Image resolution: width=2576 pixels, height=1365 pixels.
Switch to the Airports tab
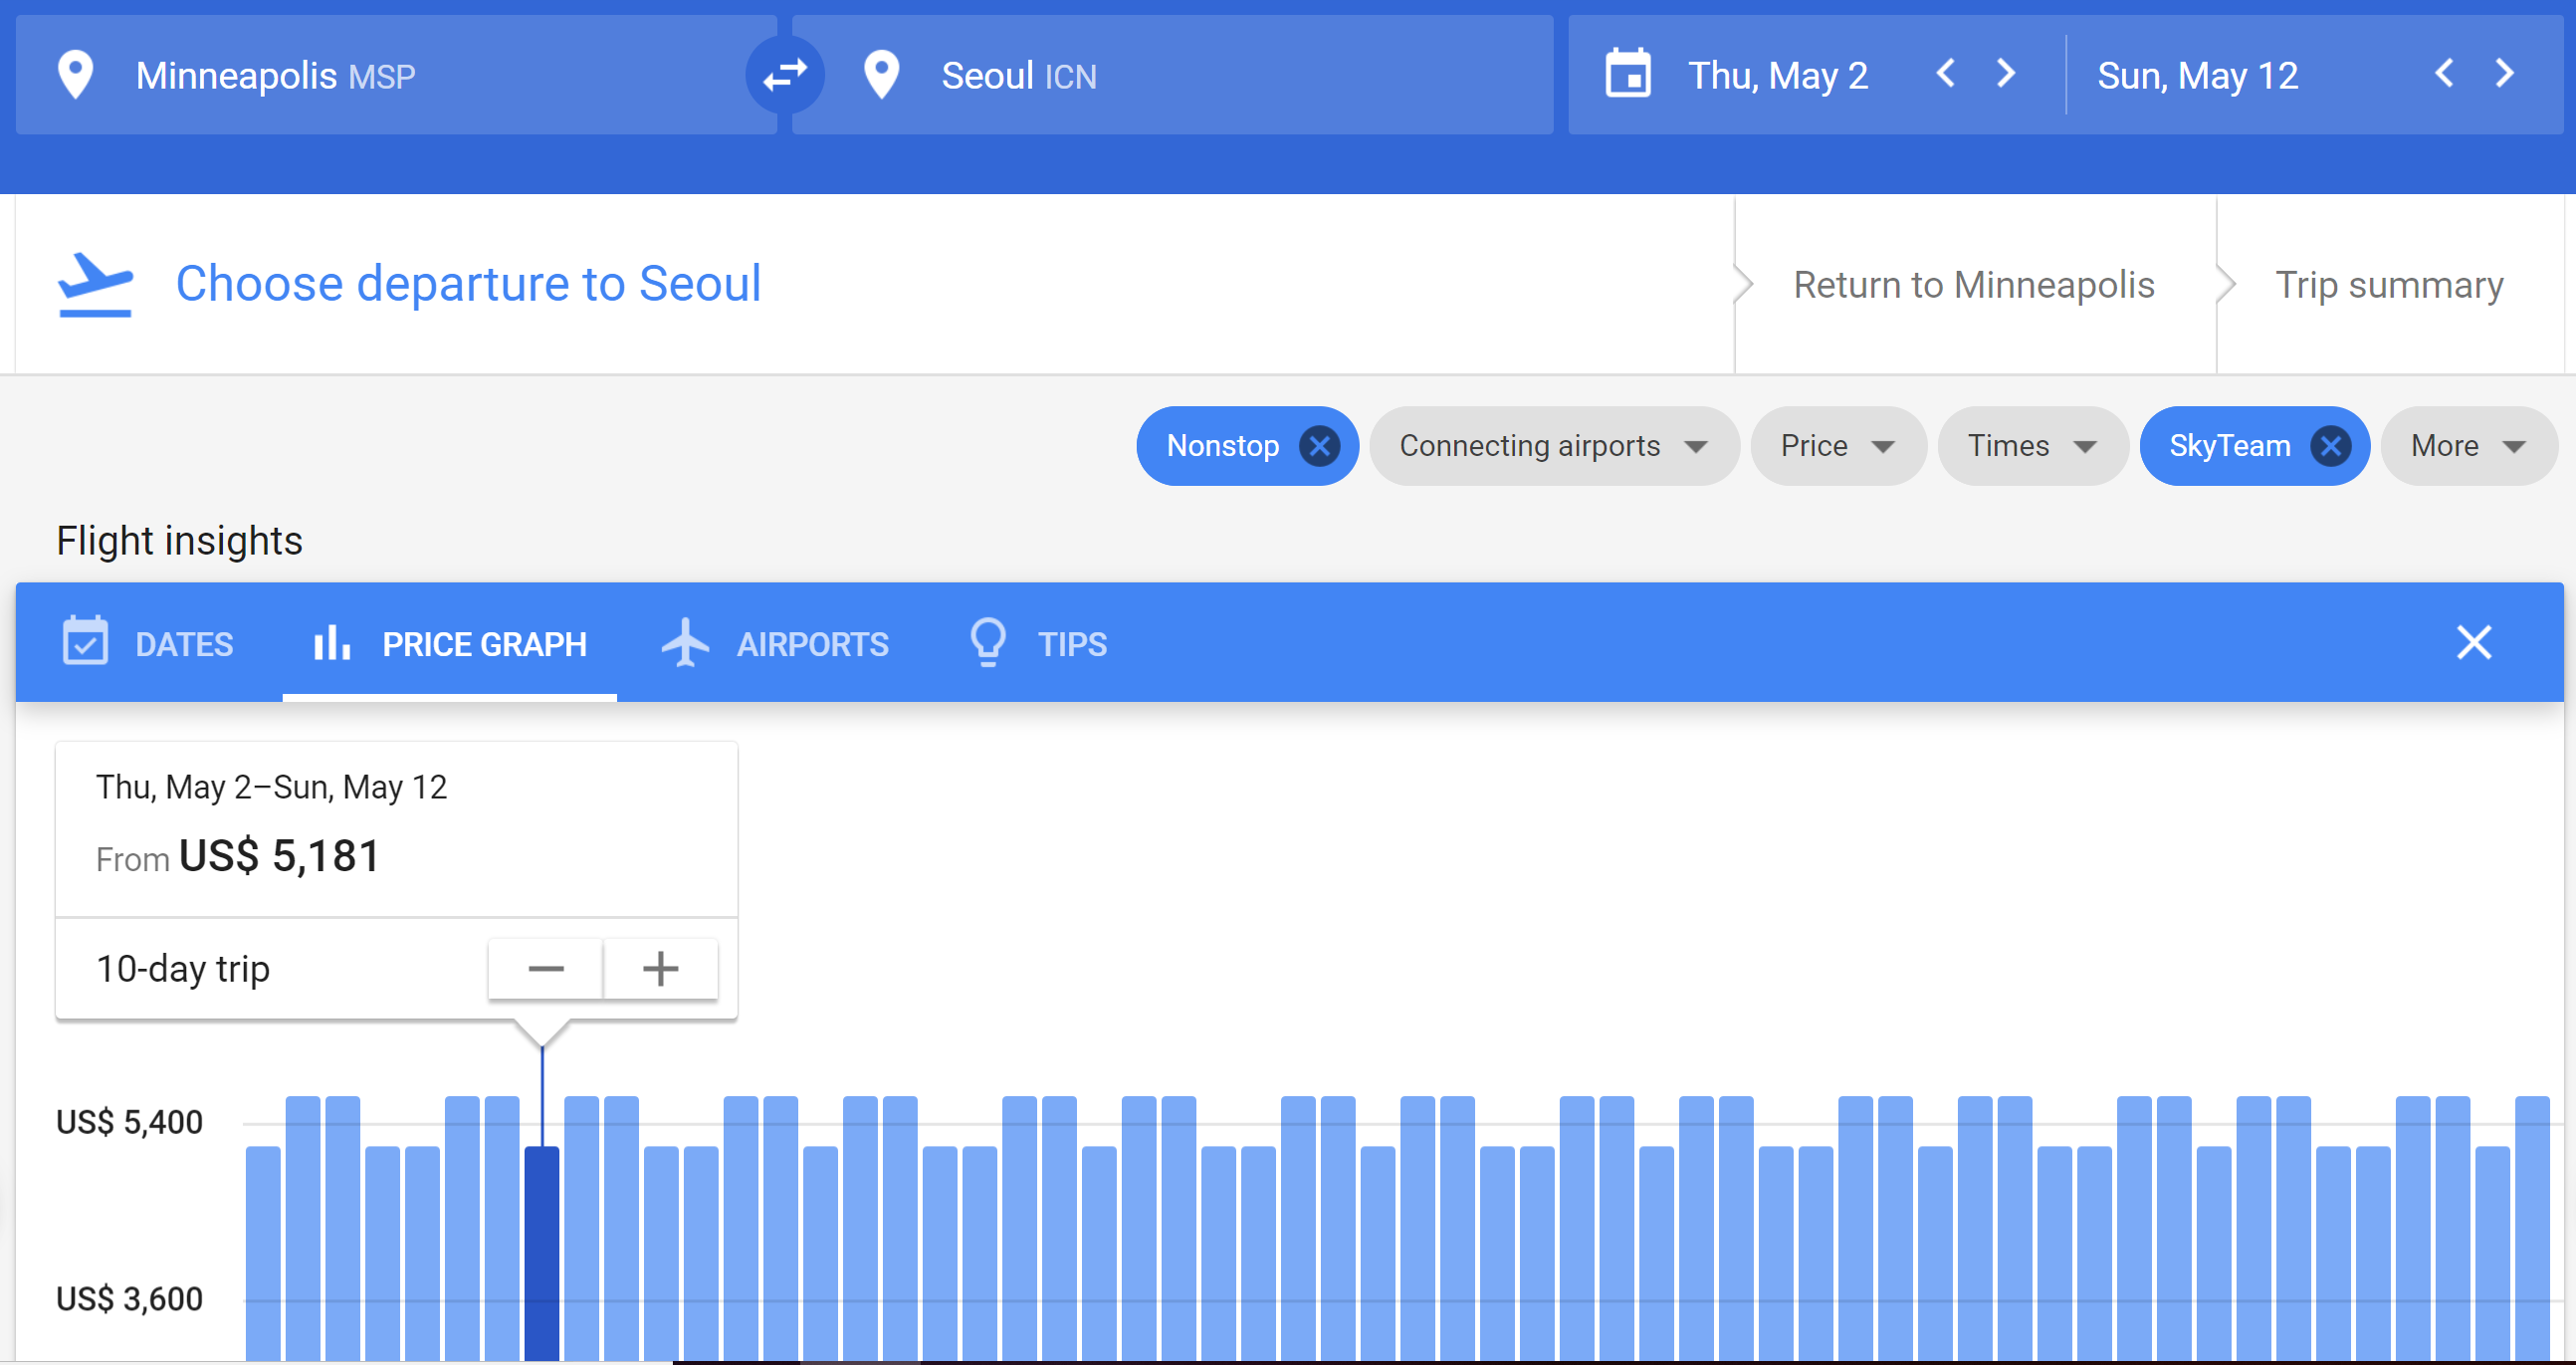tap(776, 643)
